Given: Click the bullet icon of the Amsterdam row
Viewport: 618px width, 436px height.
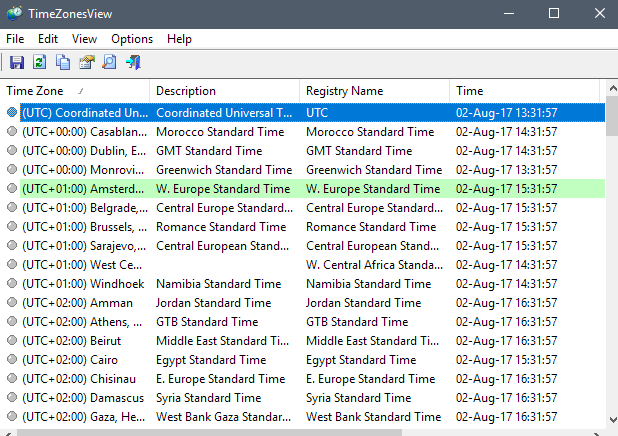Looking at the screenshot, I should pyautogui.click(x=12, y=188).
